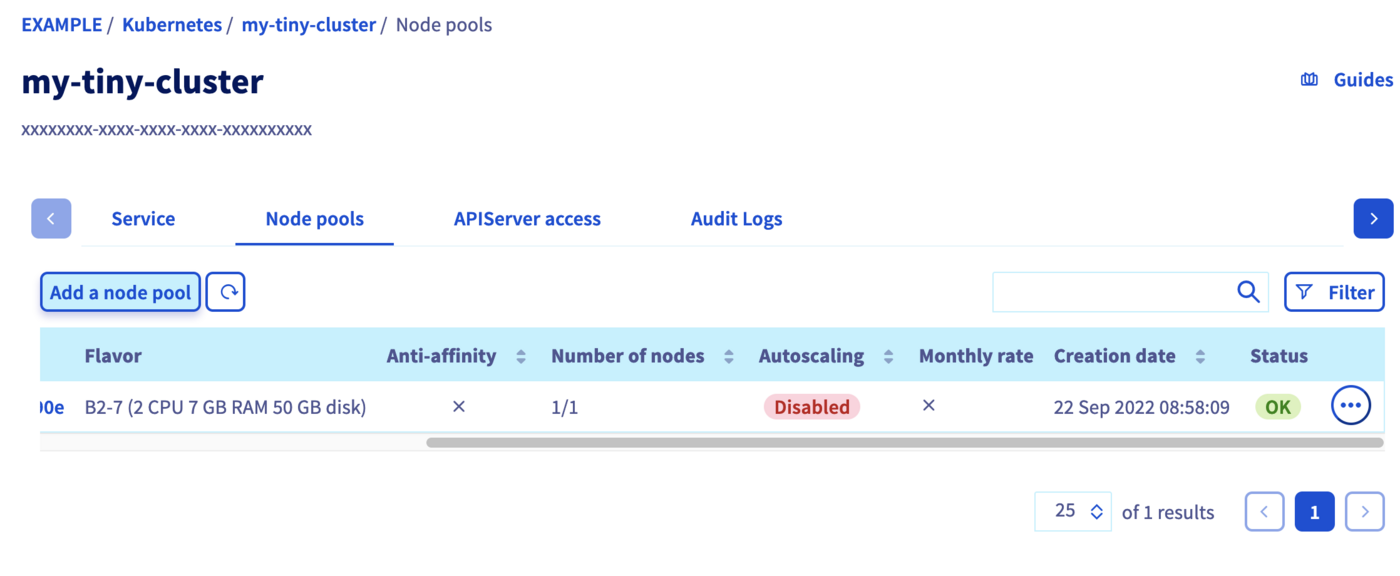Image resolution: width=1400 pixels, height=576 pixels.
Task: Open the Kubernetes breadcrumb link
Action: tap(171, 24)
